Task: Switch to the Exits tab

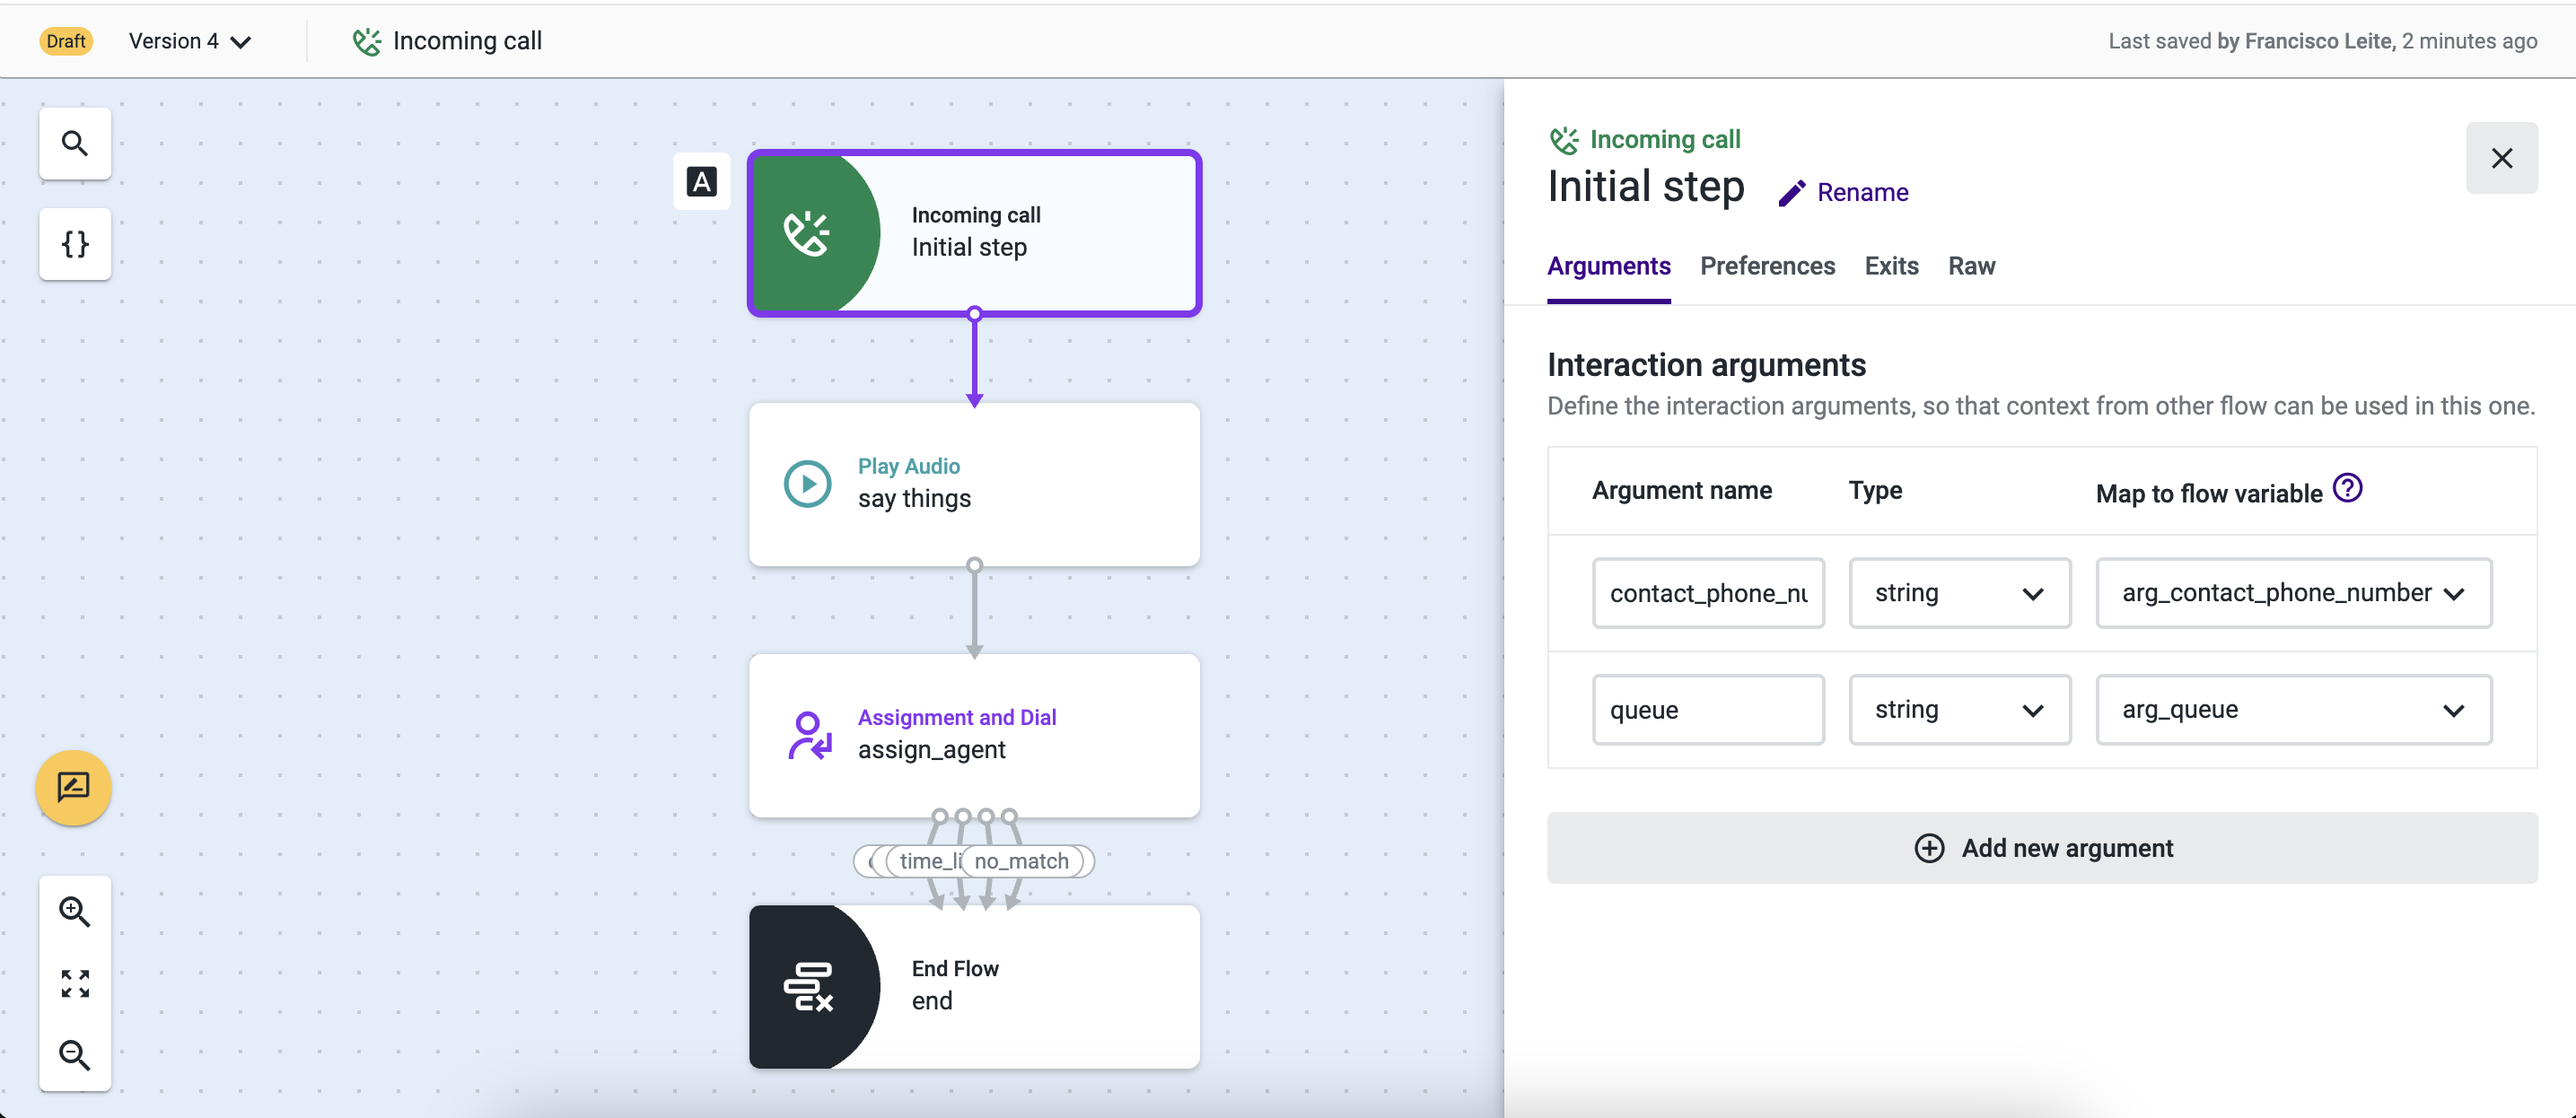Action: tap(1891, 266)
